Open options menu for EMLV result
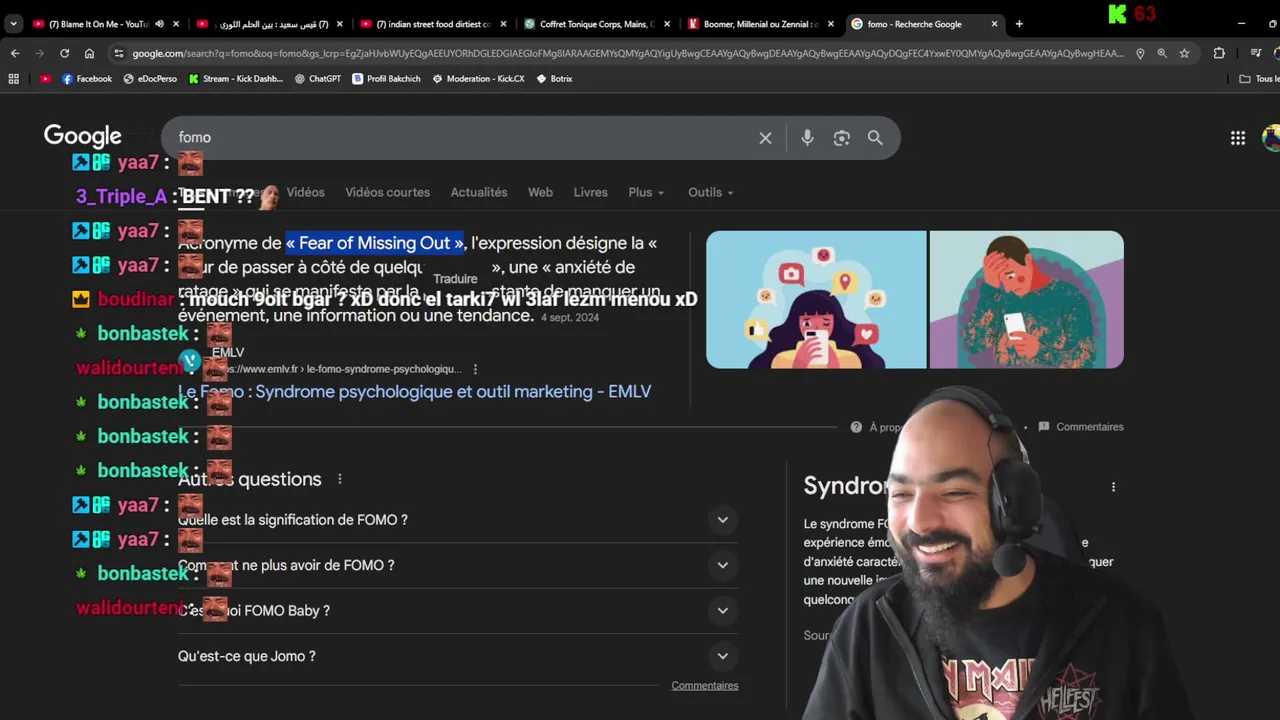The width and height of the screenshot is (1280, 720). pos(475,369)
